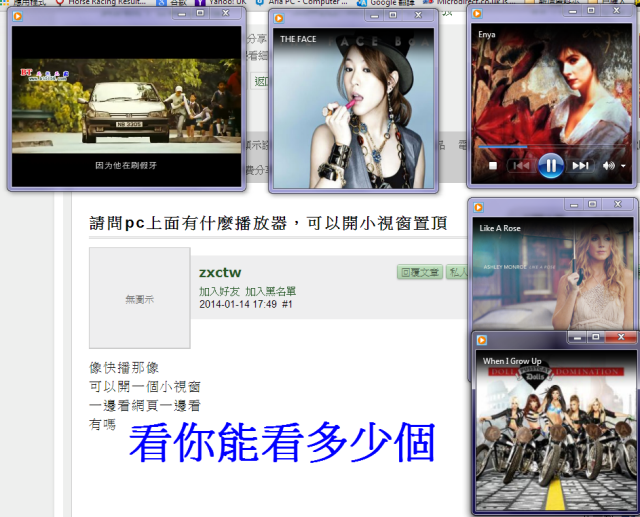Maximize the car video player window
The width and height of the screenshot is (640, 517).
(200, 13)
